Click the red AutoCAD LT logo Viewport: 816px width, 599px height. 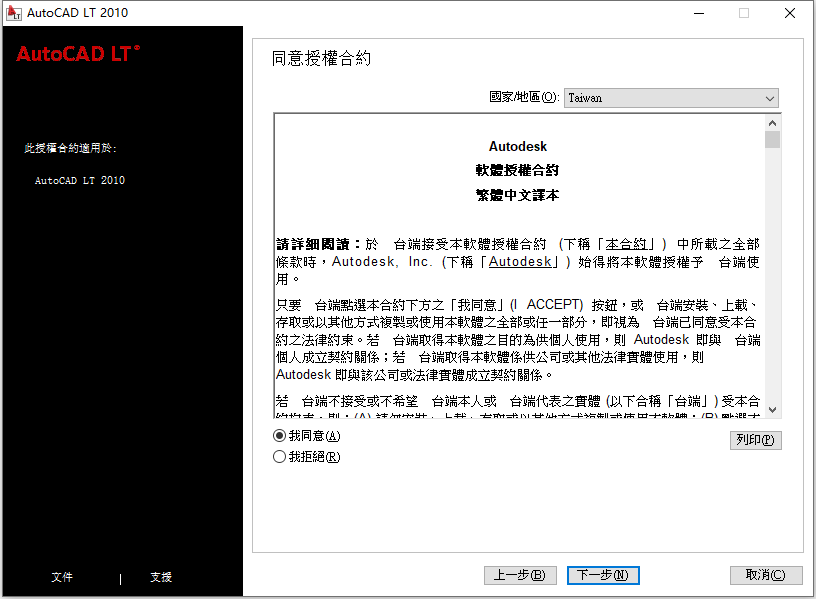[78, 54]
